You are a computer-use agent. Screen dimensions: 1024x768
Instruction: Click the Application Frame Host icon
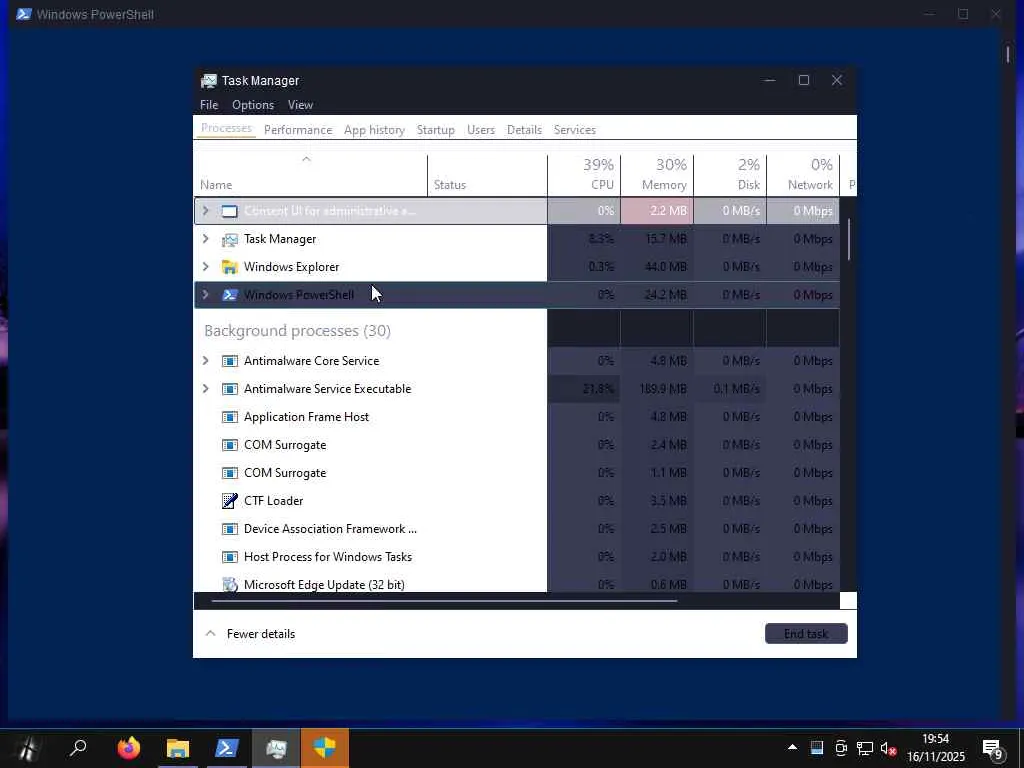(229, 417)
